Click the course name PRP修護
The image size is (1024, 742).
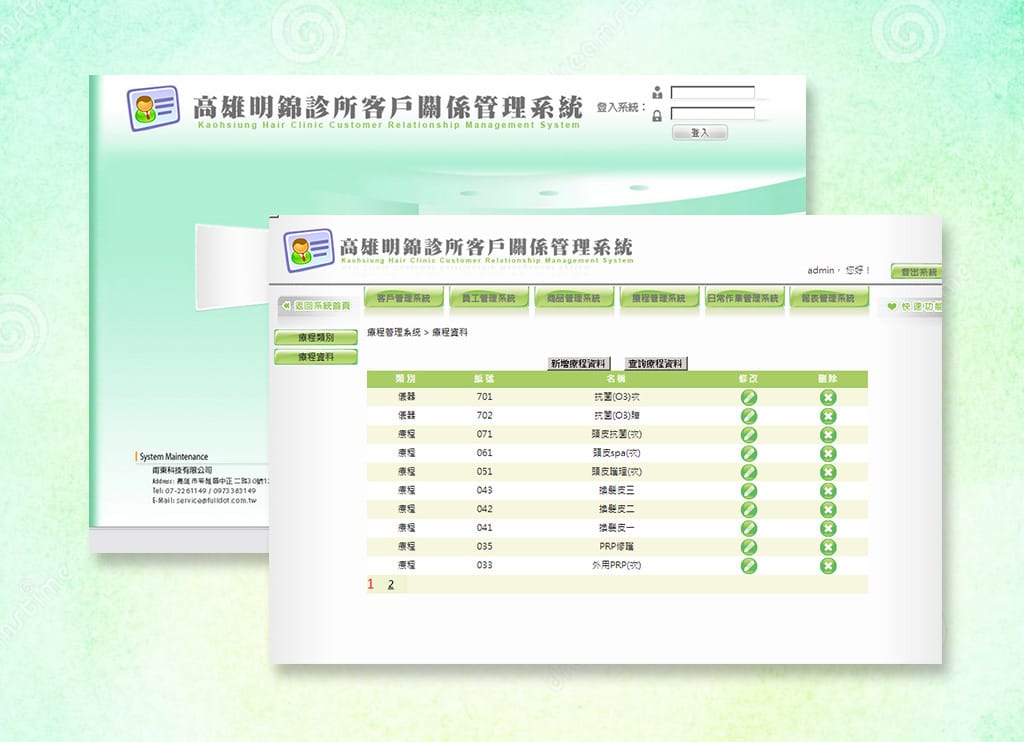click(616, 546)
